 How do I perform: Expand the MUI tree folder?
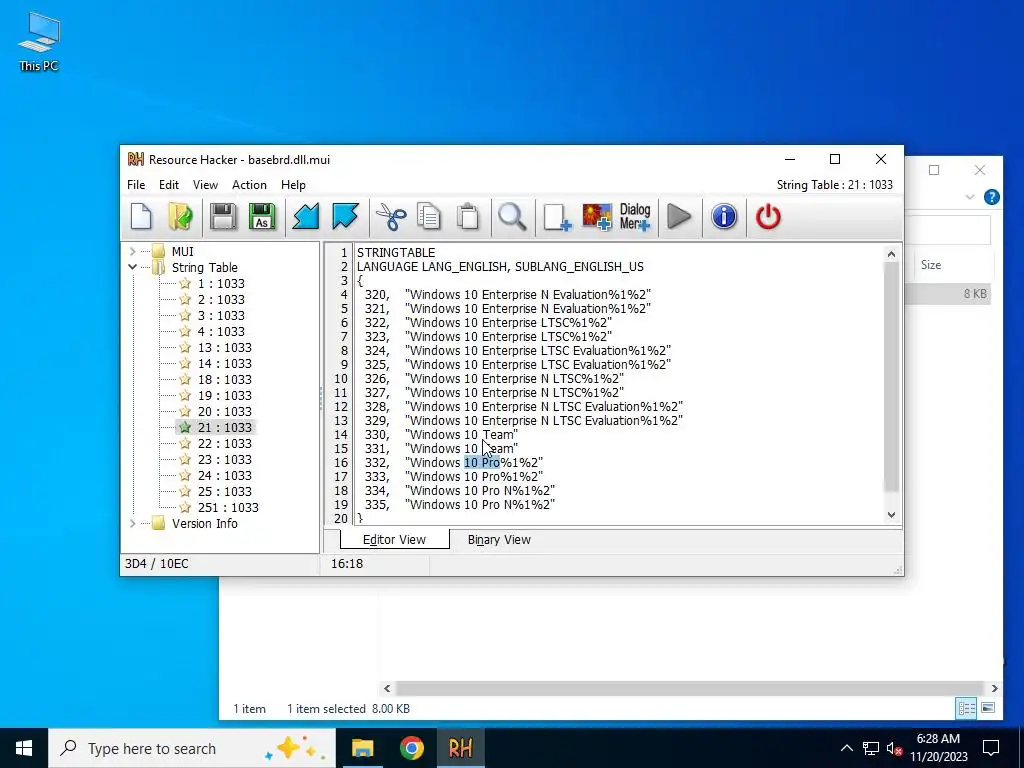point(133,251)
